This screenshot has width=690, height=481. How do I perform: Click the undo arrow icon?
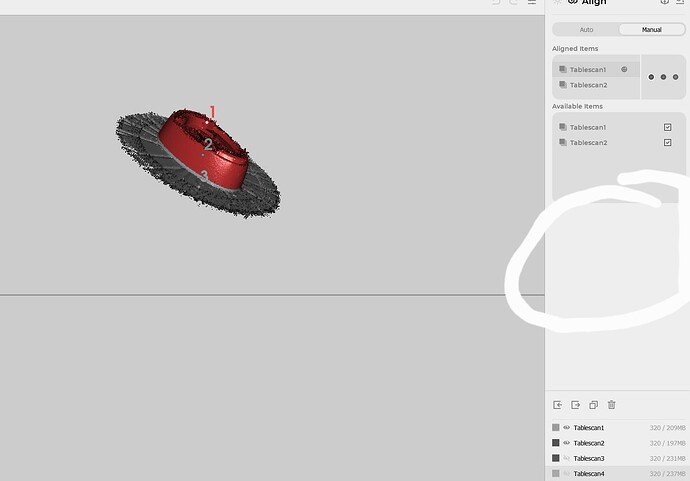click(496, 3)
